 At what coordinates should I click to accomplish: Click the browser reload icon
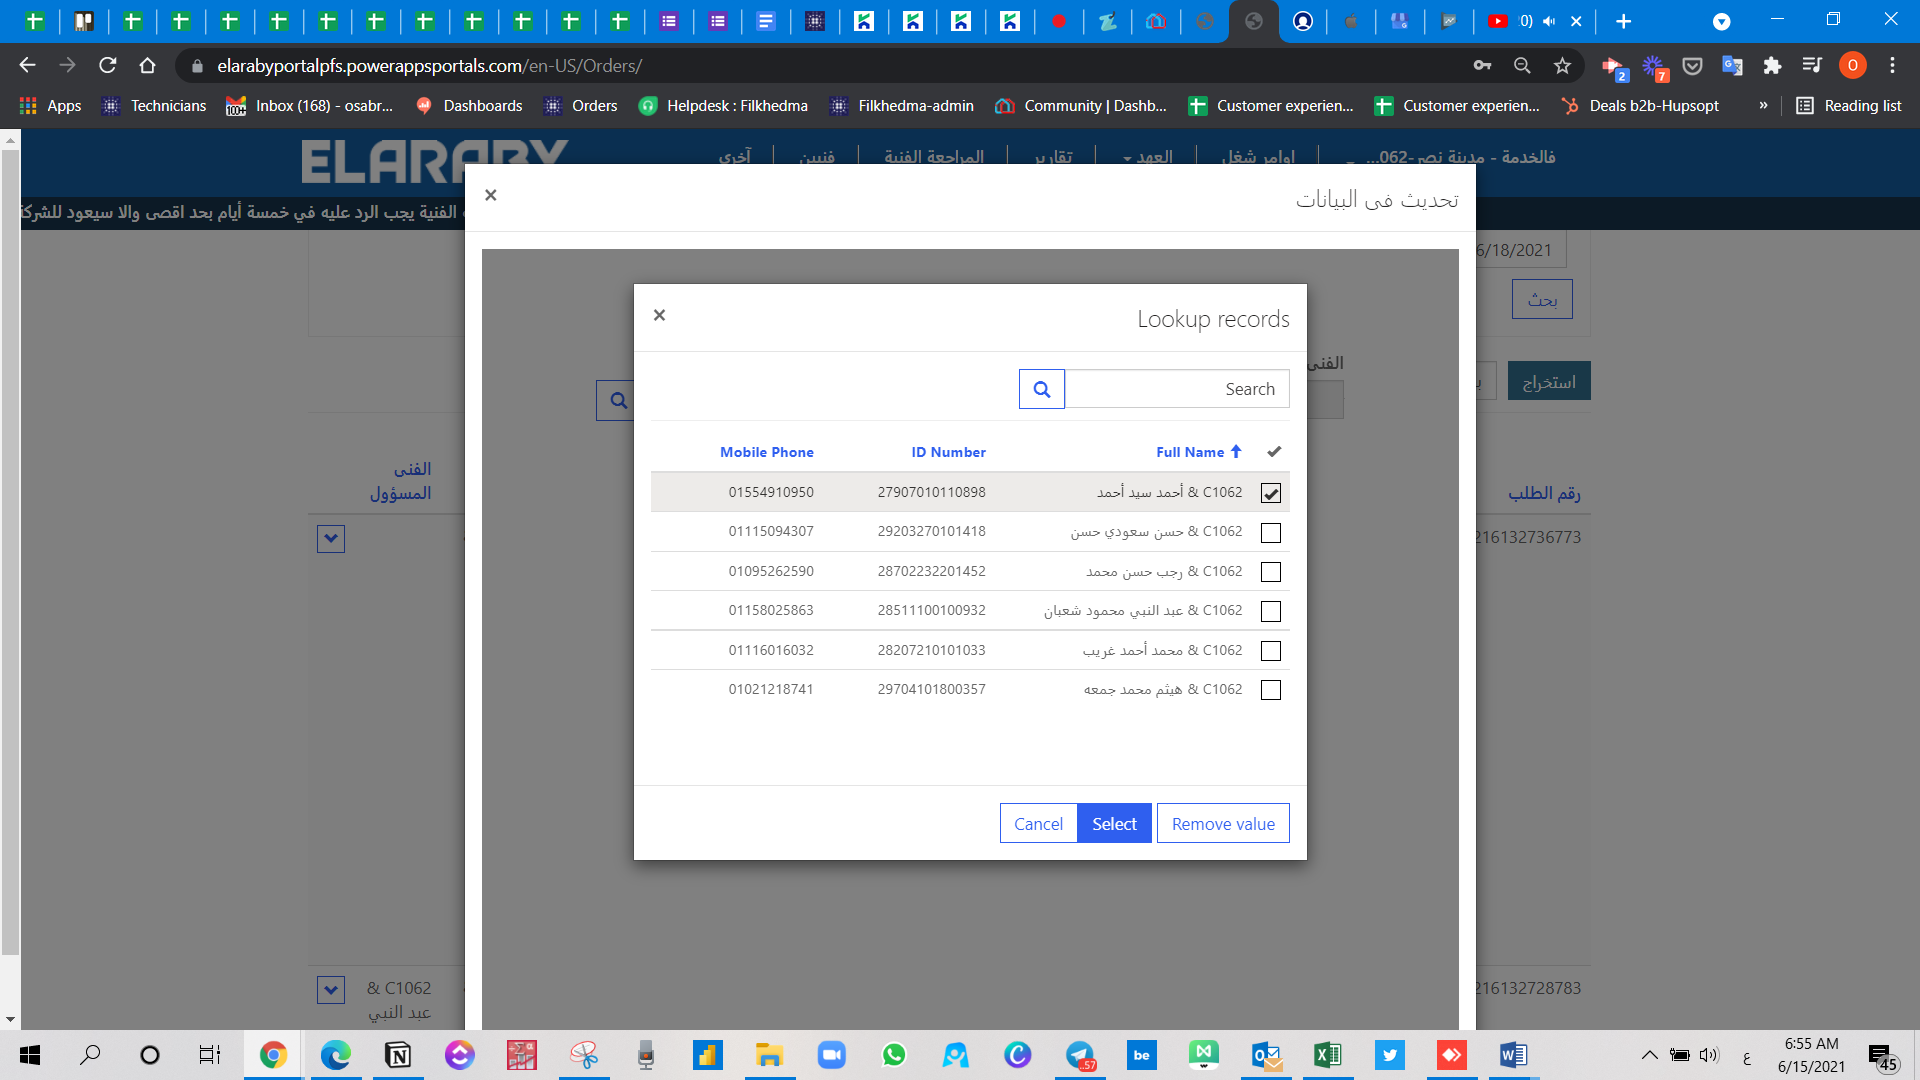coord(107,66)
